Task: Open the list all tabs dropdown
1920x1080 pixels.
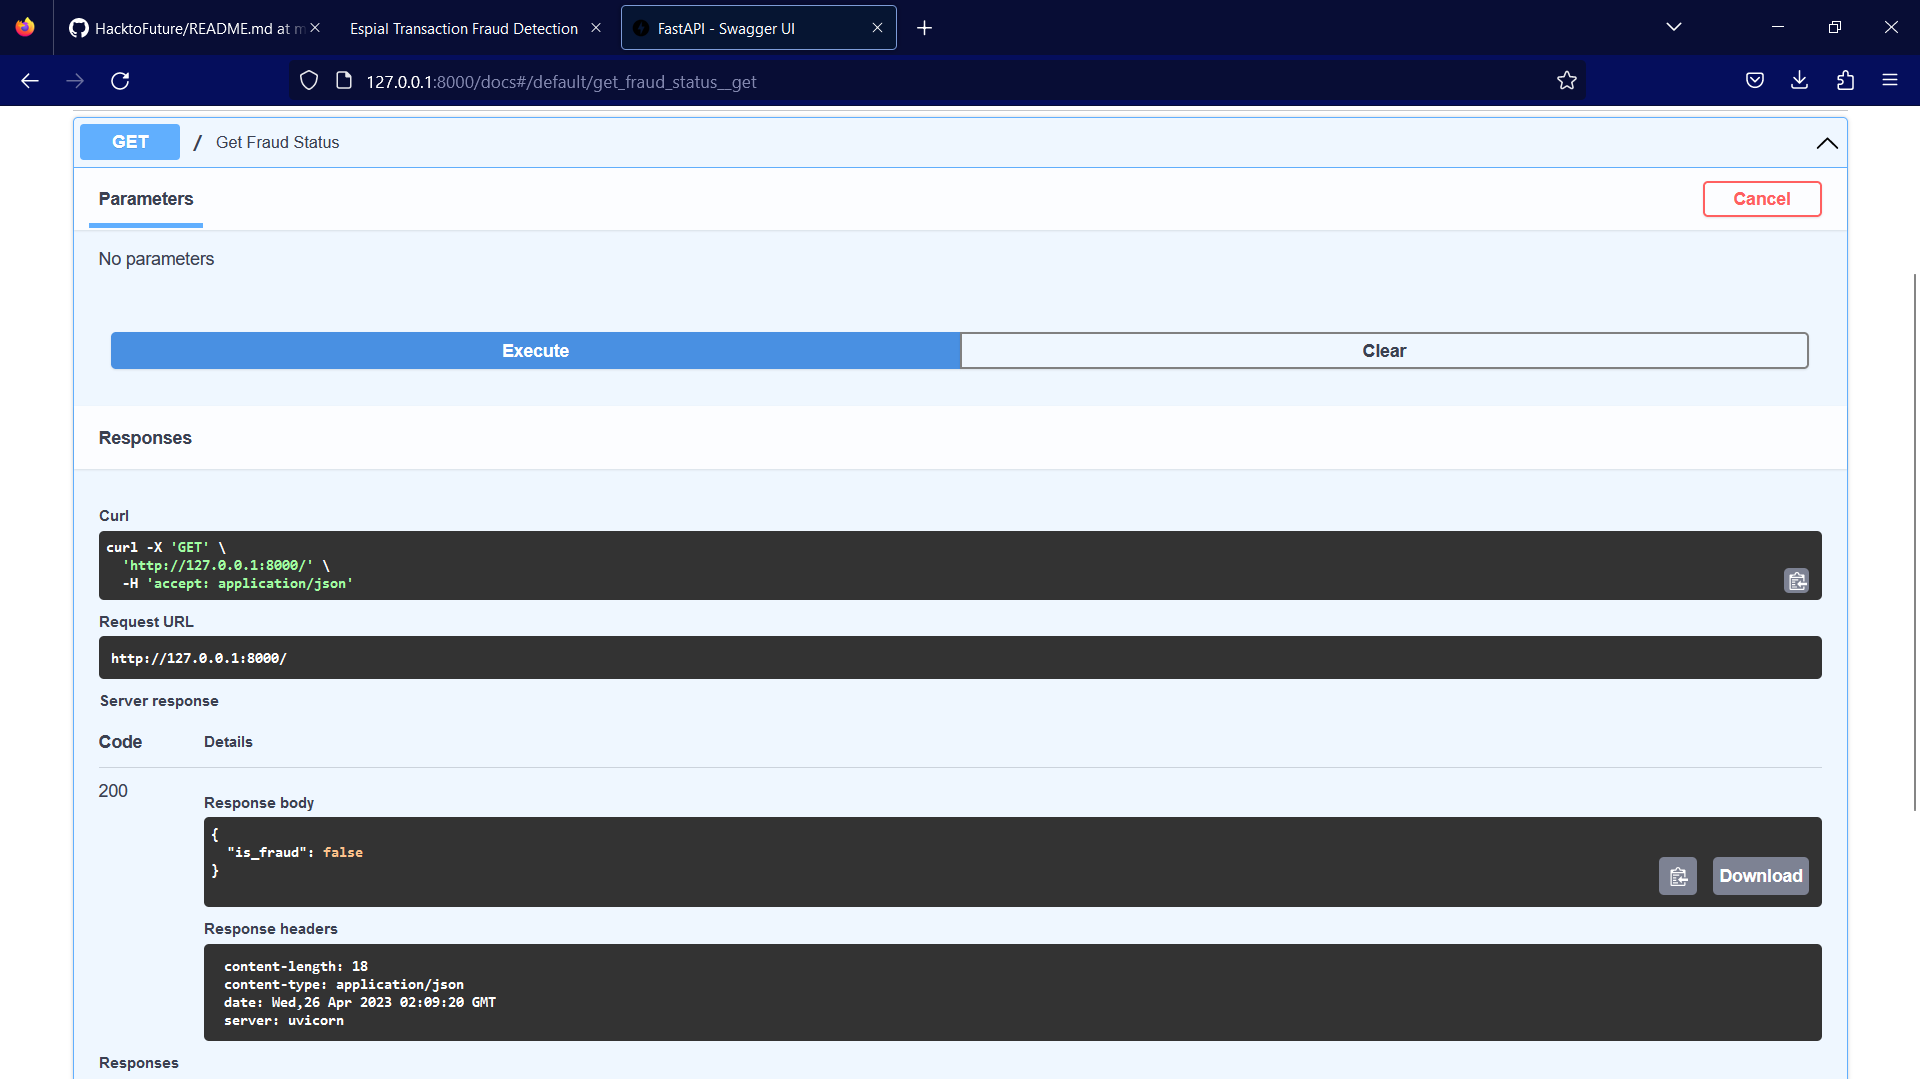Action: tap(1674, 27)
